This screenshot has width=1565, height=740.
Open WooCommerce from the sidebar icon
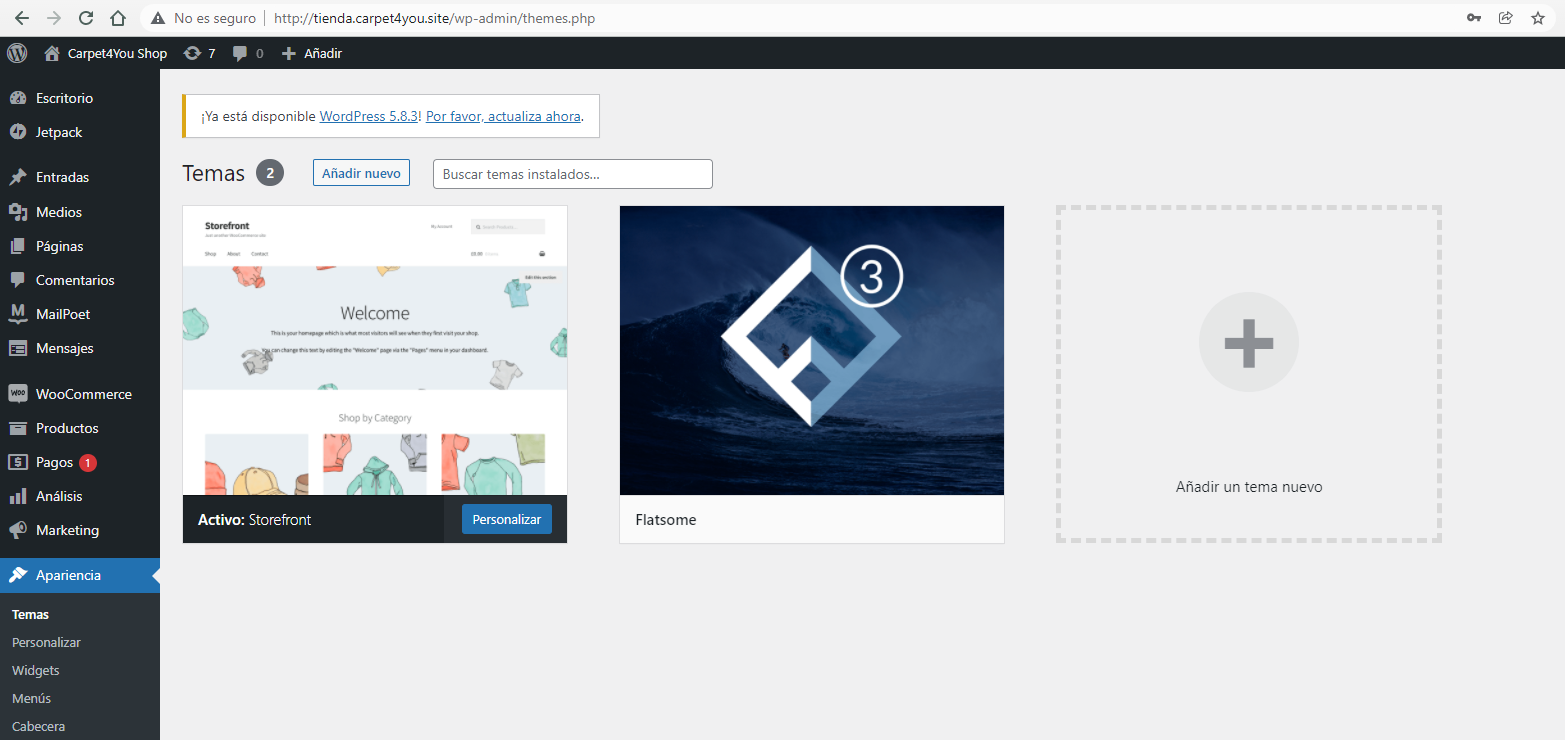coord(17,394)
